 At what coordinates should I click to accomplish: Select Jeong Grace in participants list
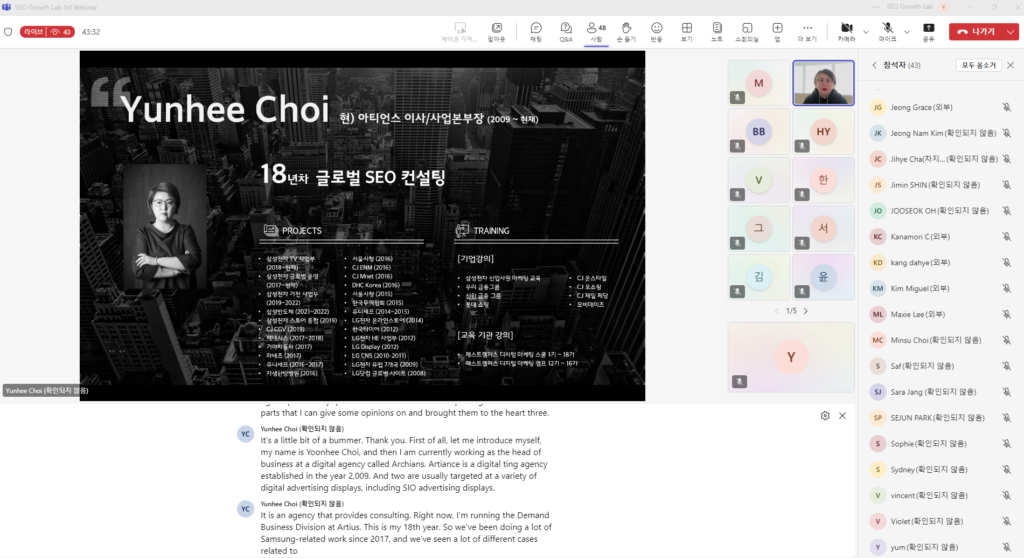click(940, 107)
